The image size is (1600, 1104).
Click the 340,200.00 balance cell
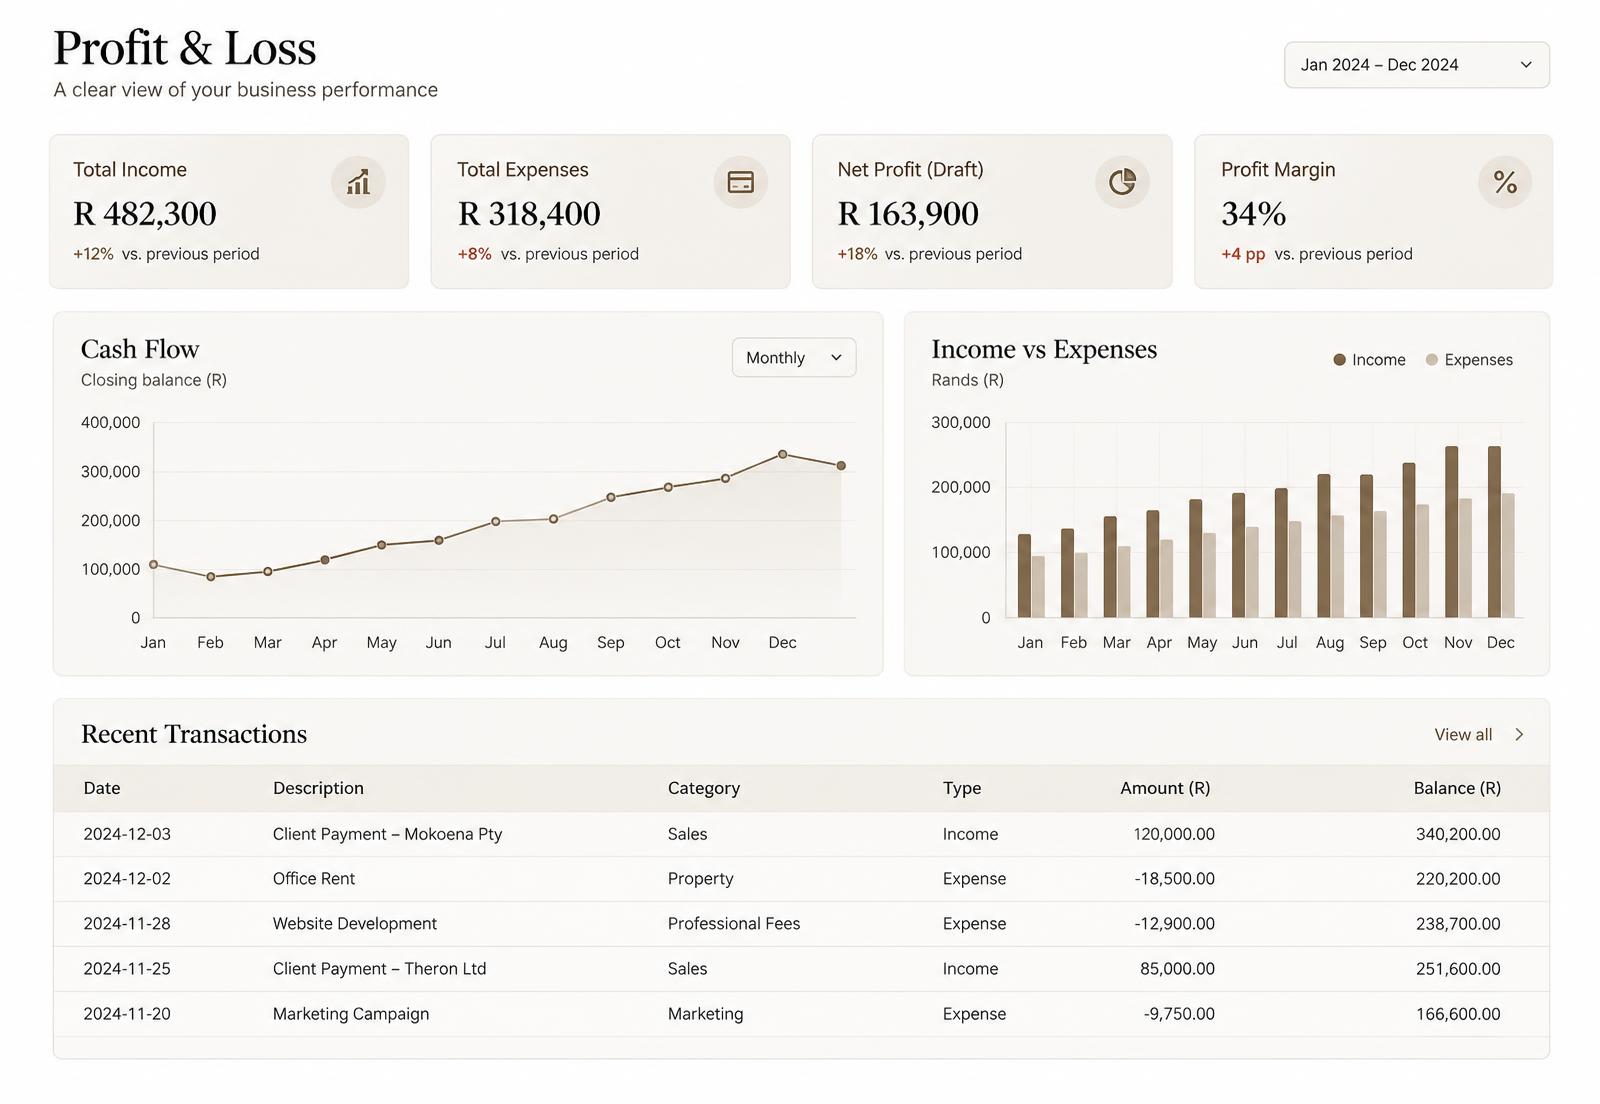(x=1458, y=834)
